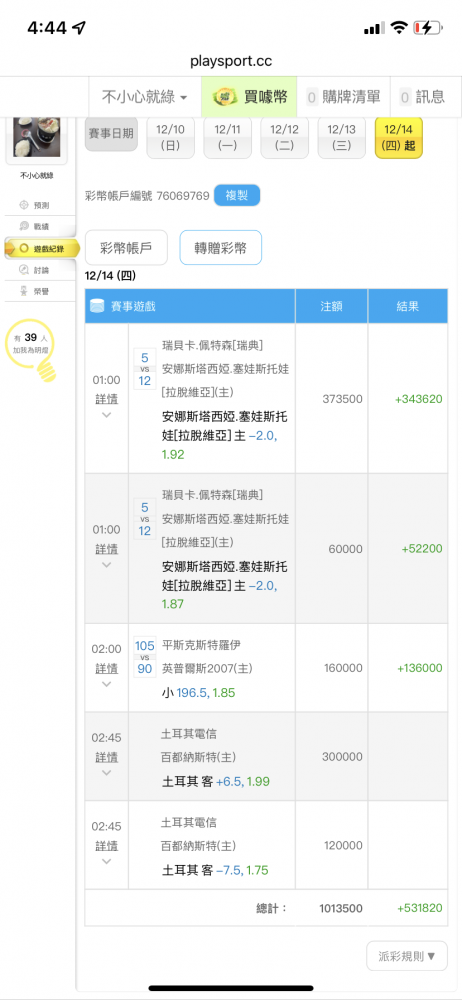The width and height of the screenshot is (462, 1000).
Task: Open the 不小心就綠 user dropdown
Action: pyautogui.click(x=145, y=97)
